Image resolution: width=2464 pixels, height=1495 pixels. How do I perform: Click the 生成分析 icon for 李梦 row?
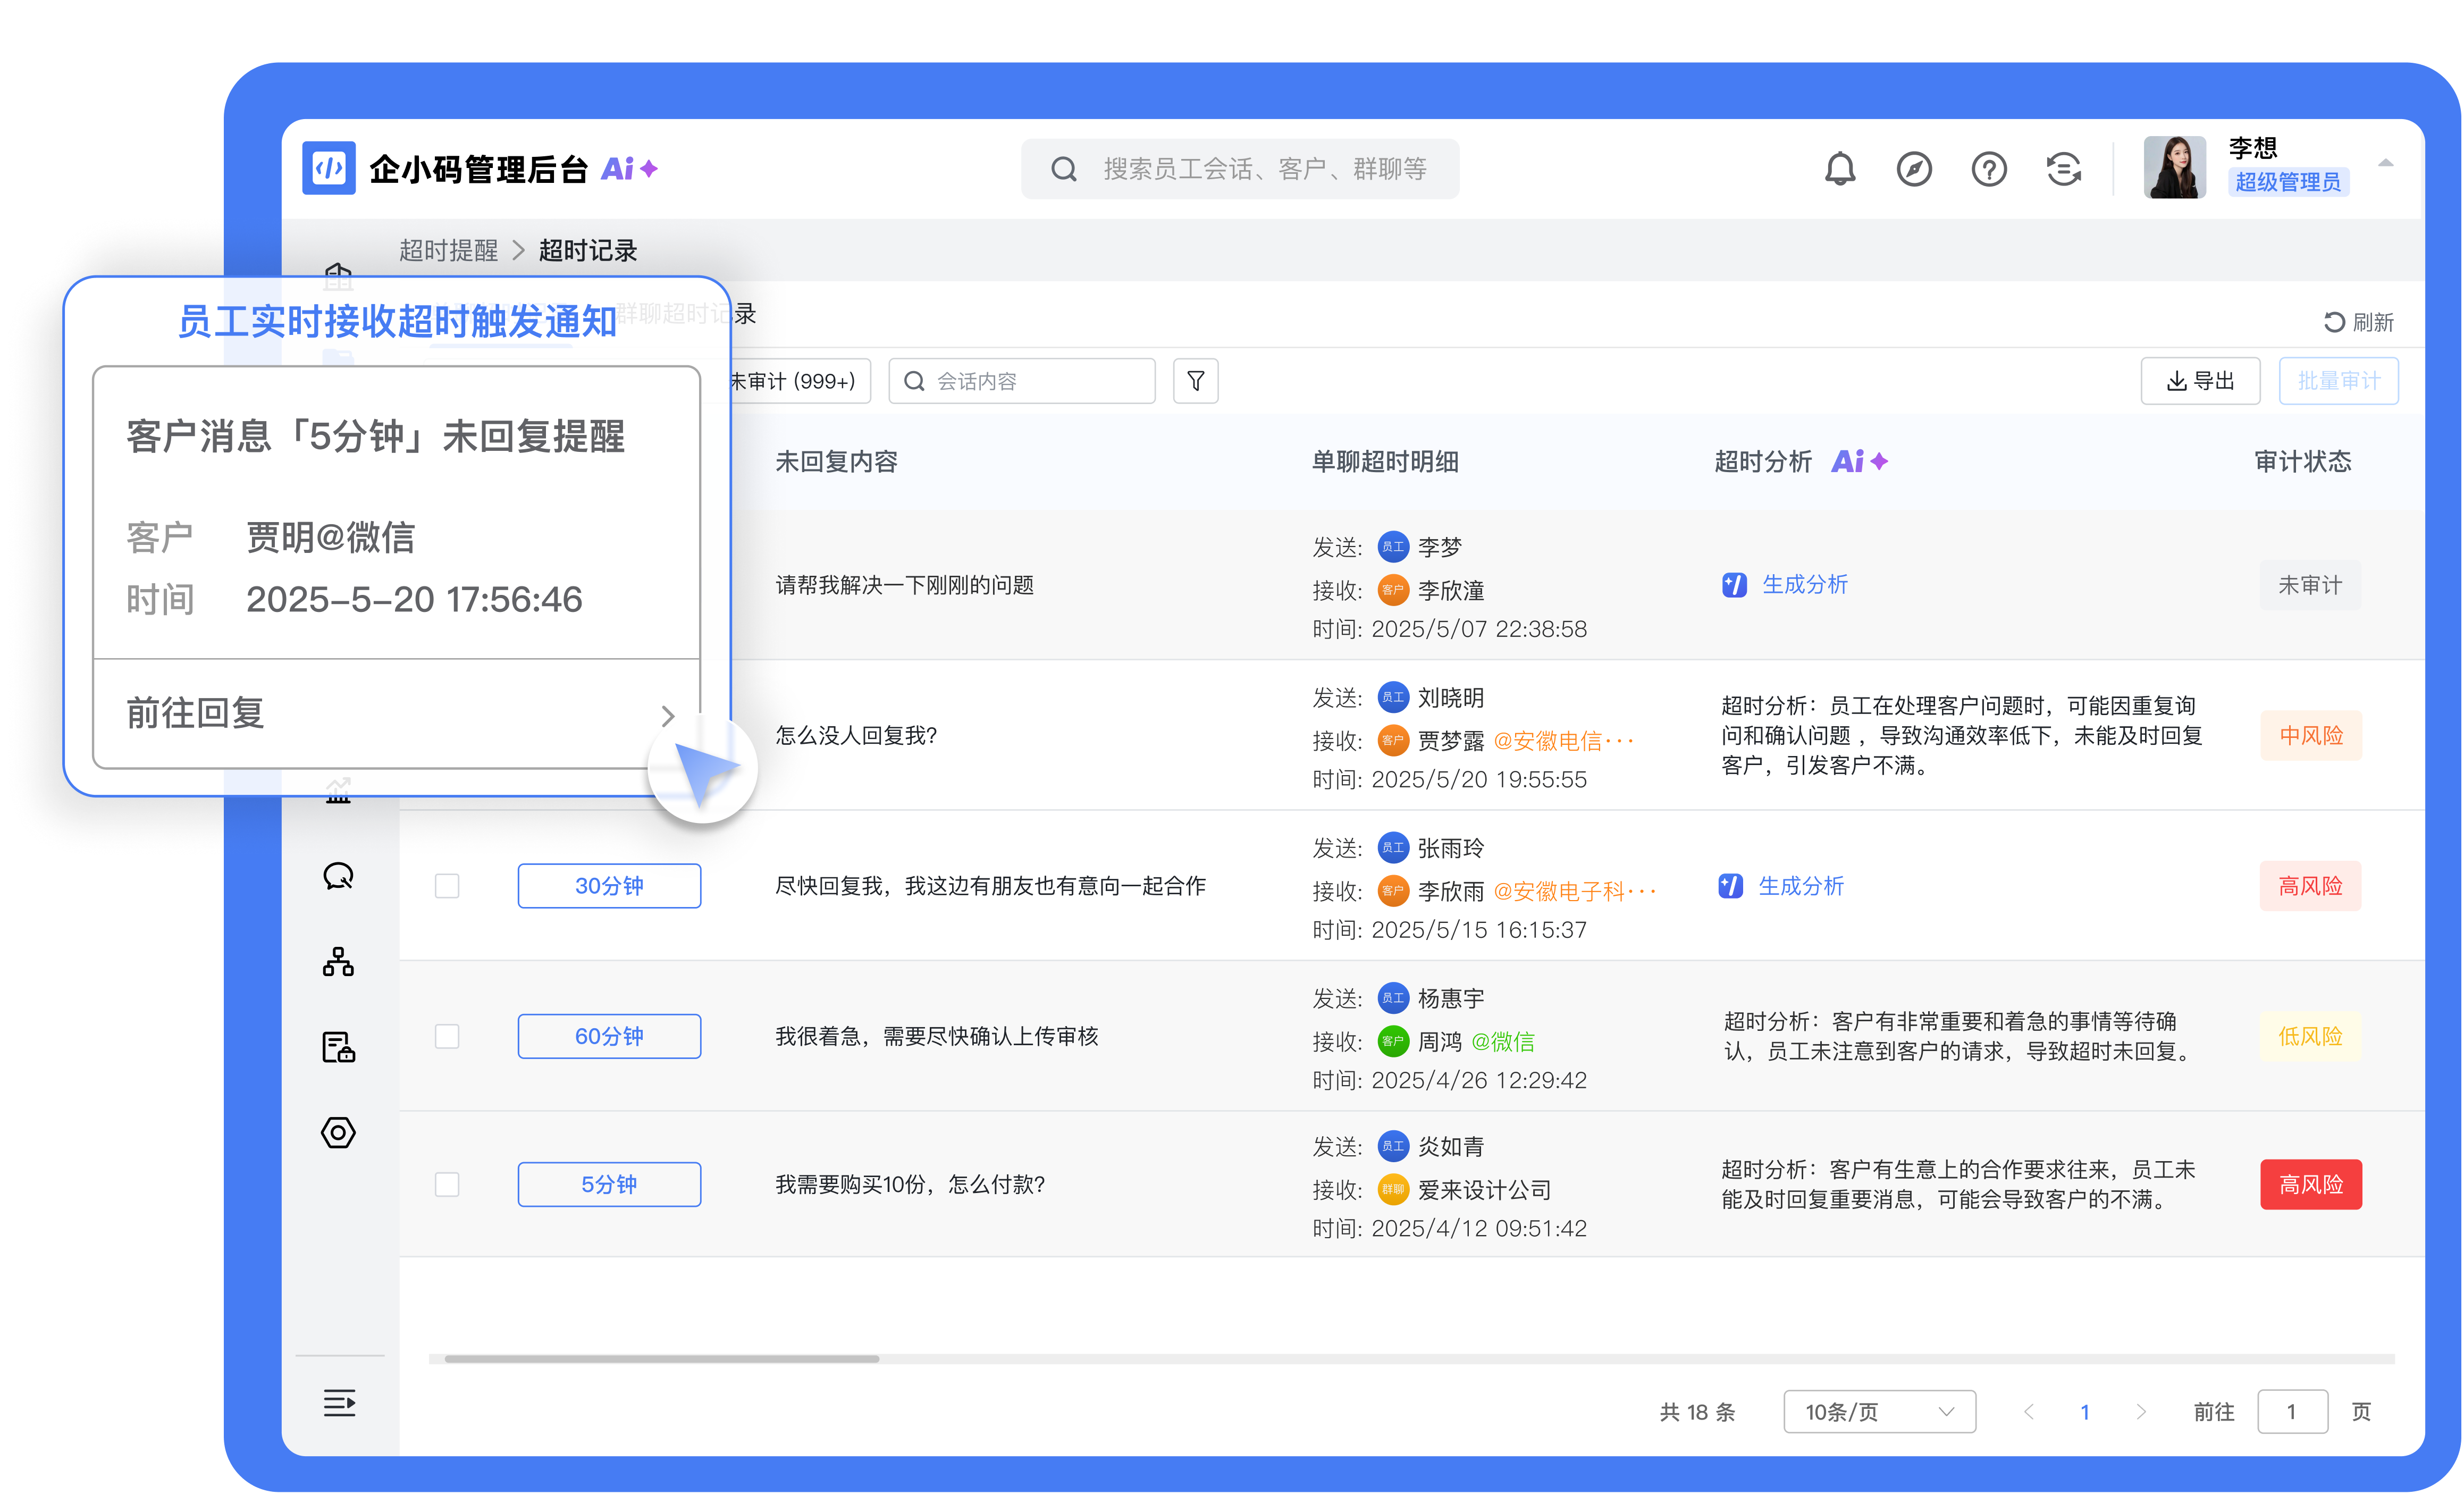(1734, 585)
